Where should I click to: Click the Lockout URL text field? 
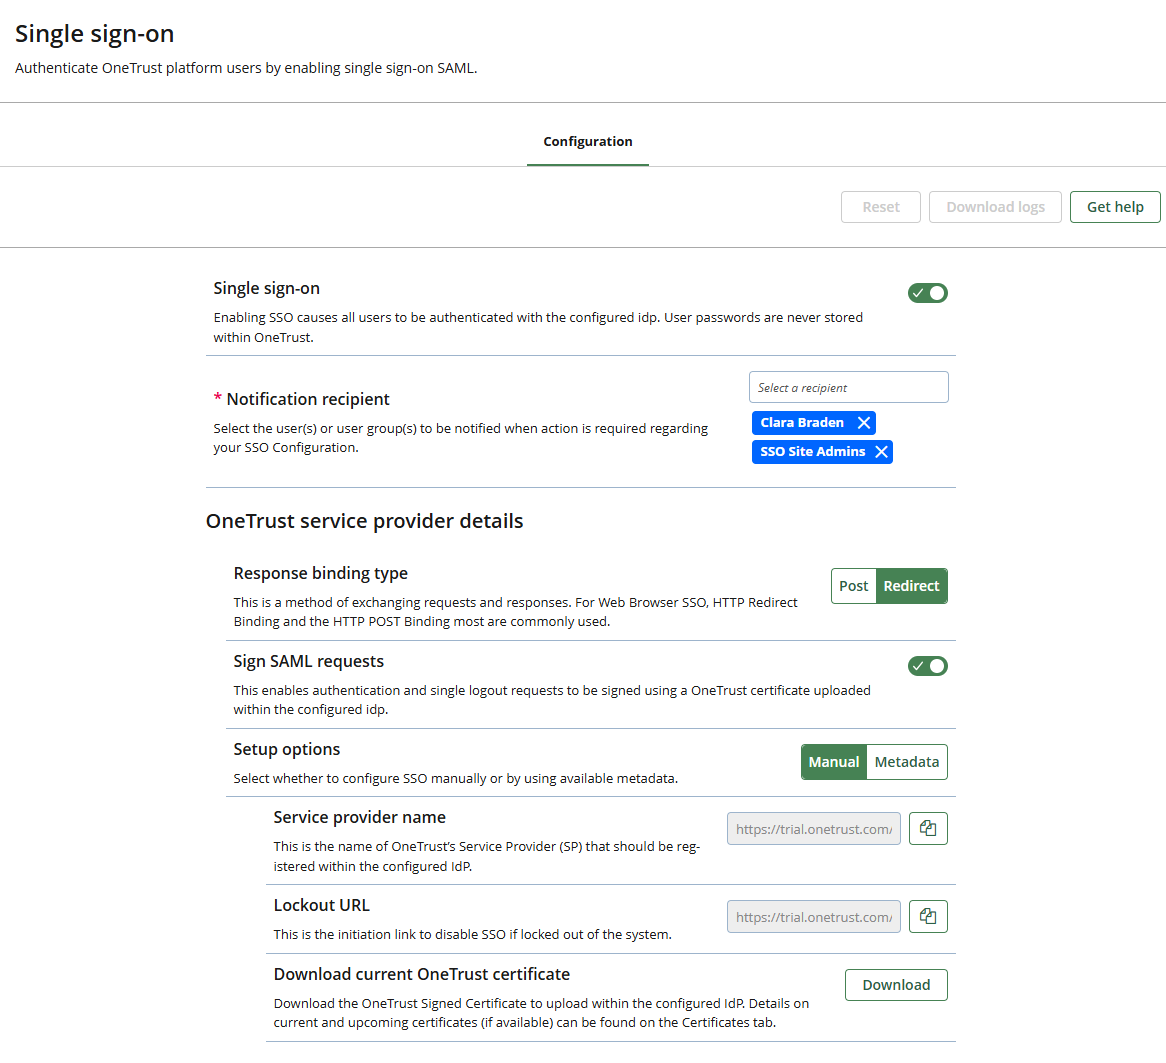pos(813,916)
